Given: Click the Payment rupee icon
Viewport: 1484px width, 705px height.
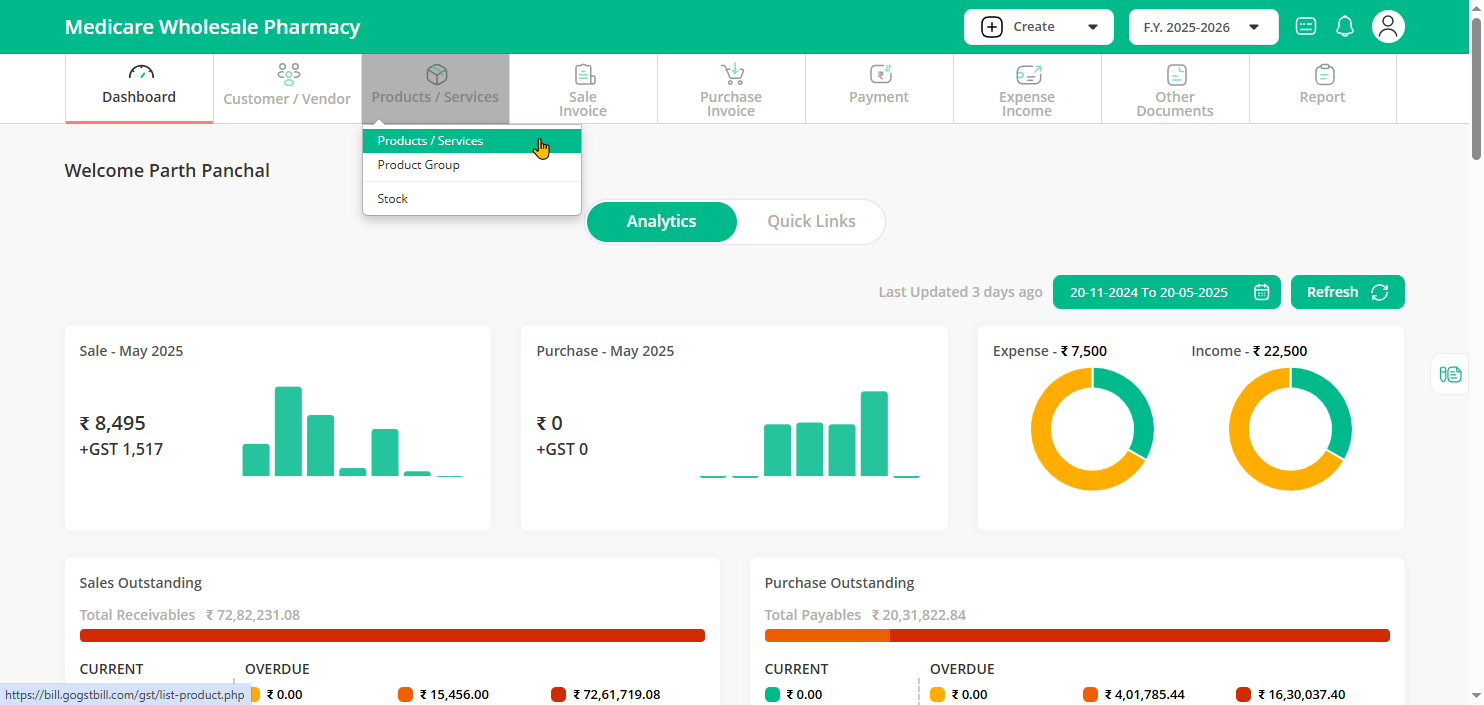Looking at the screenshot, I should 879,75.
